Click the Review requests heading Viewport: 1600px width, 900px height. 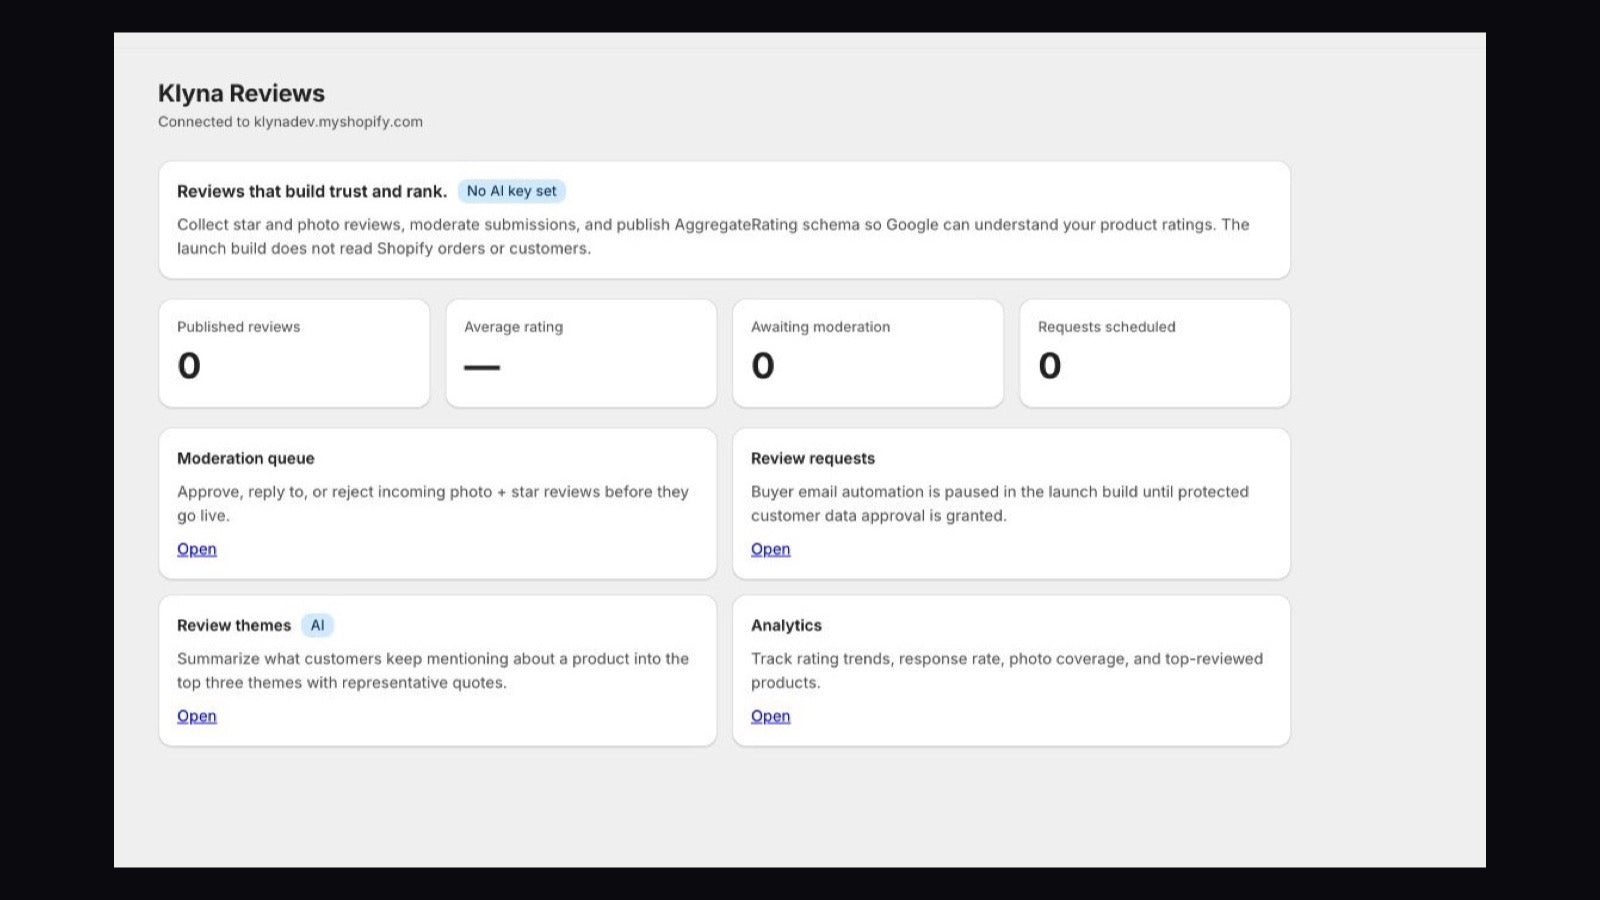(x=813, y=458)
